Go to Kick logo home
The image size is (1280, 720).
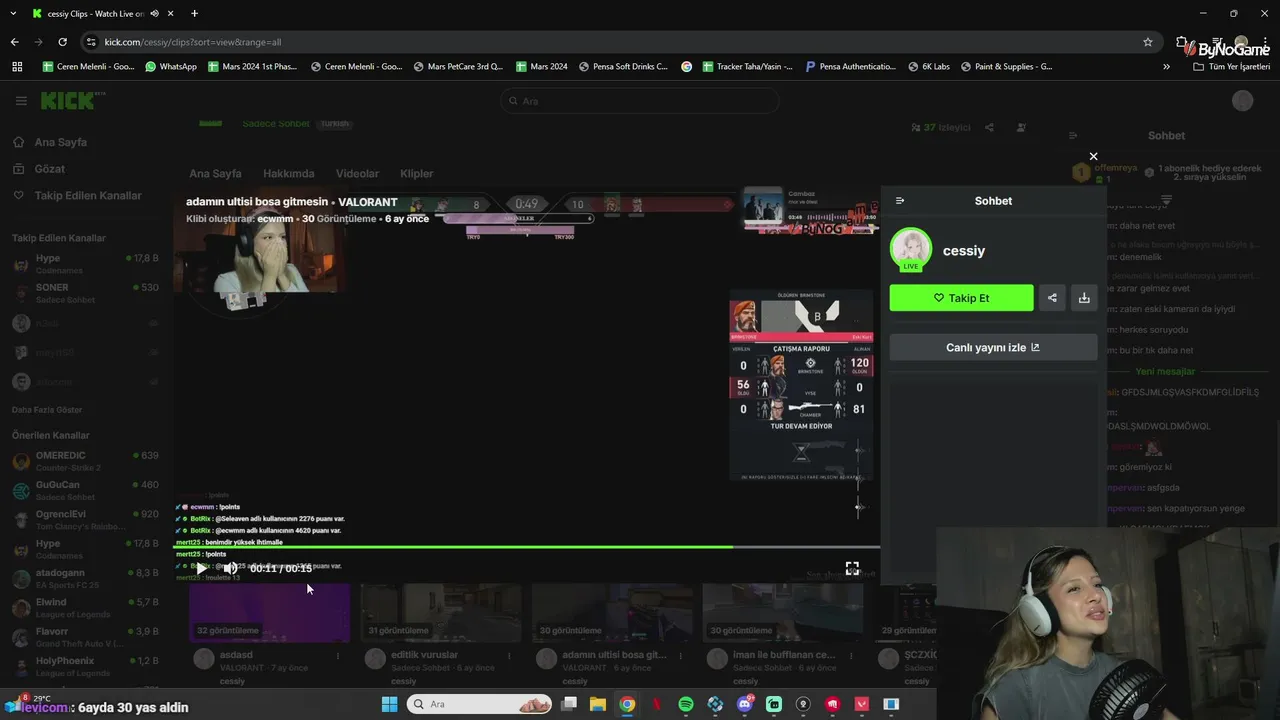pyautogui.click(x=70, y=100)
